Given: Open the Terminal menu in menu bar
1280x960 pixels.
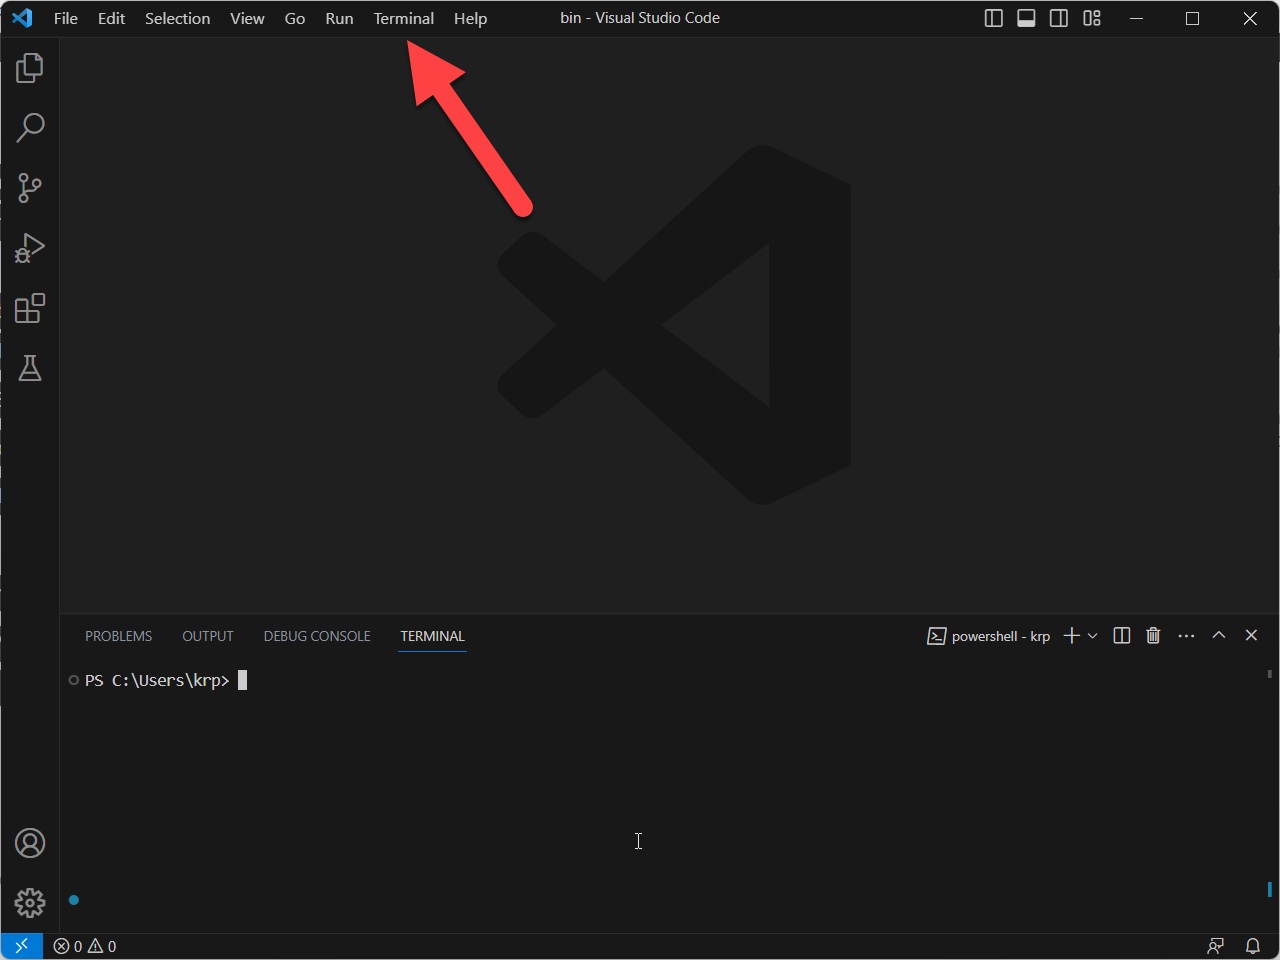Looking at the screenshot, I should point(403,18).
